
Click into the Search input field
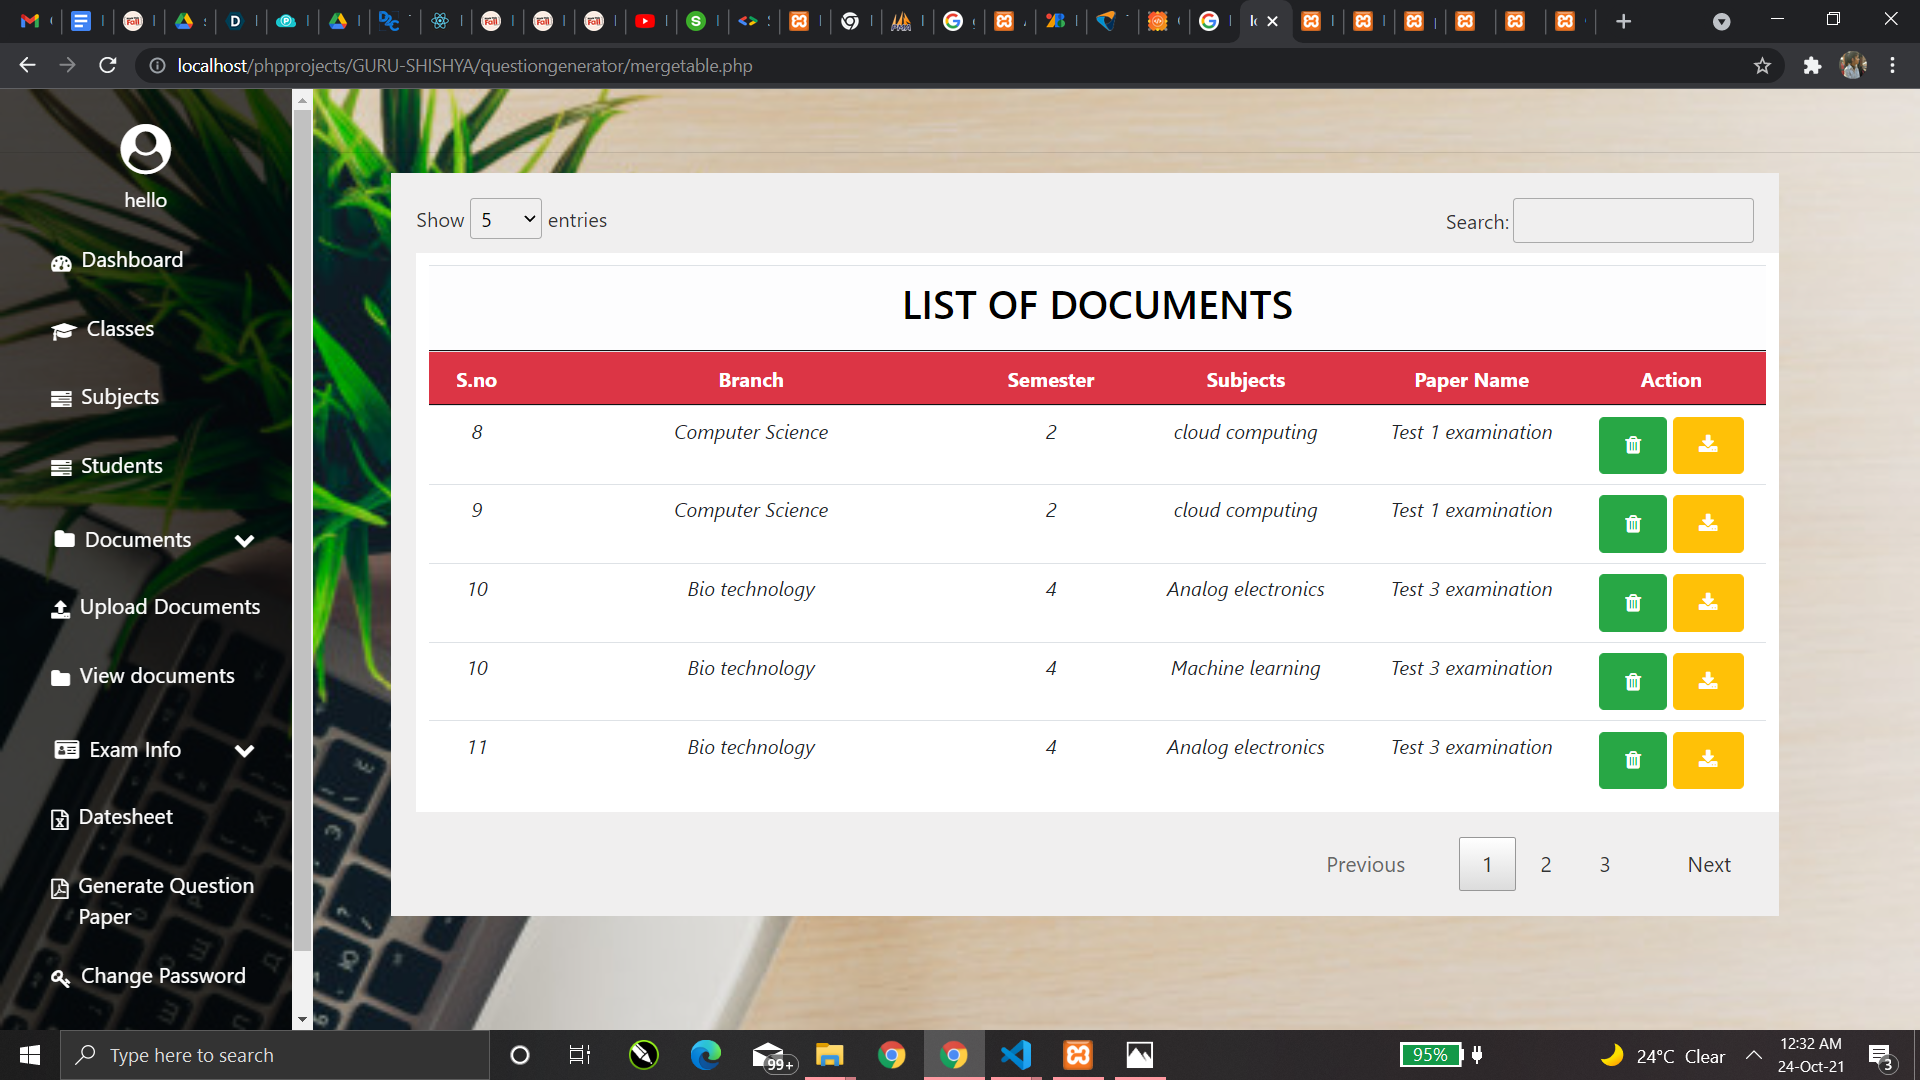[1632, 221]
